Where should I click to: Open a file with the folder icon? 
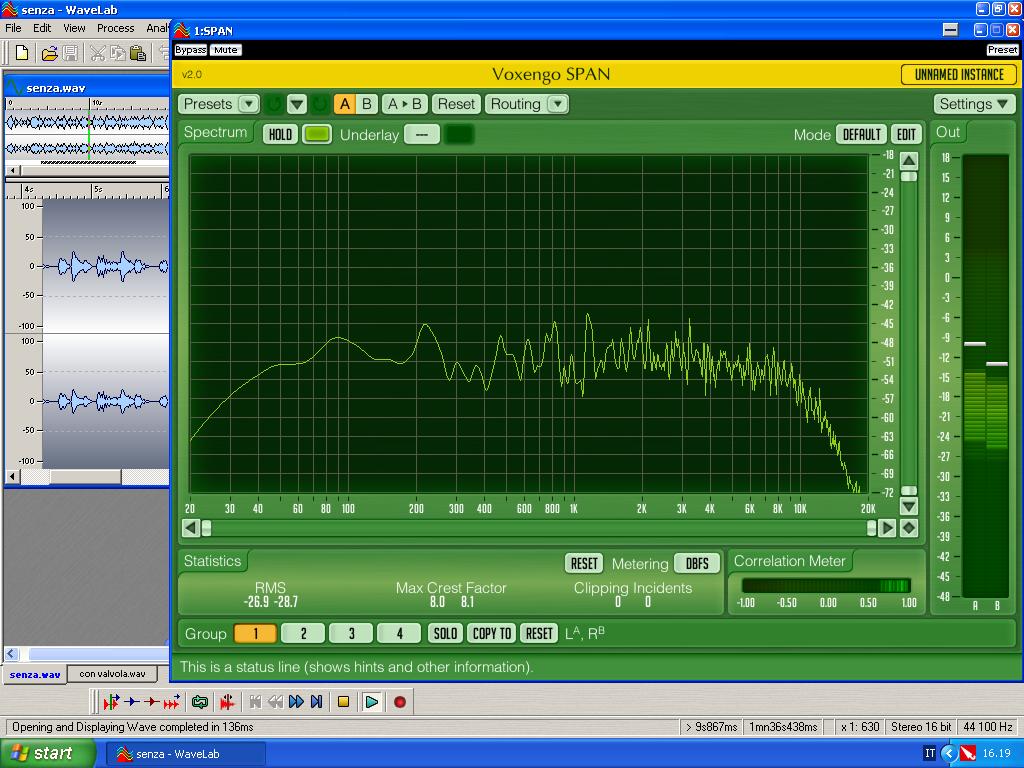click(49, 53)
